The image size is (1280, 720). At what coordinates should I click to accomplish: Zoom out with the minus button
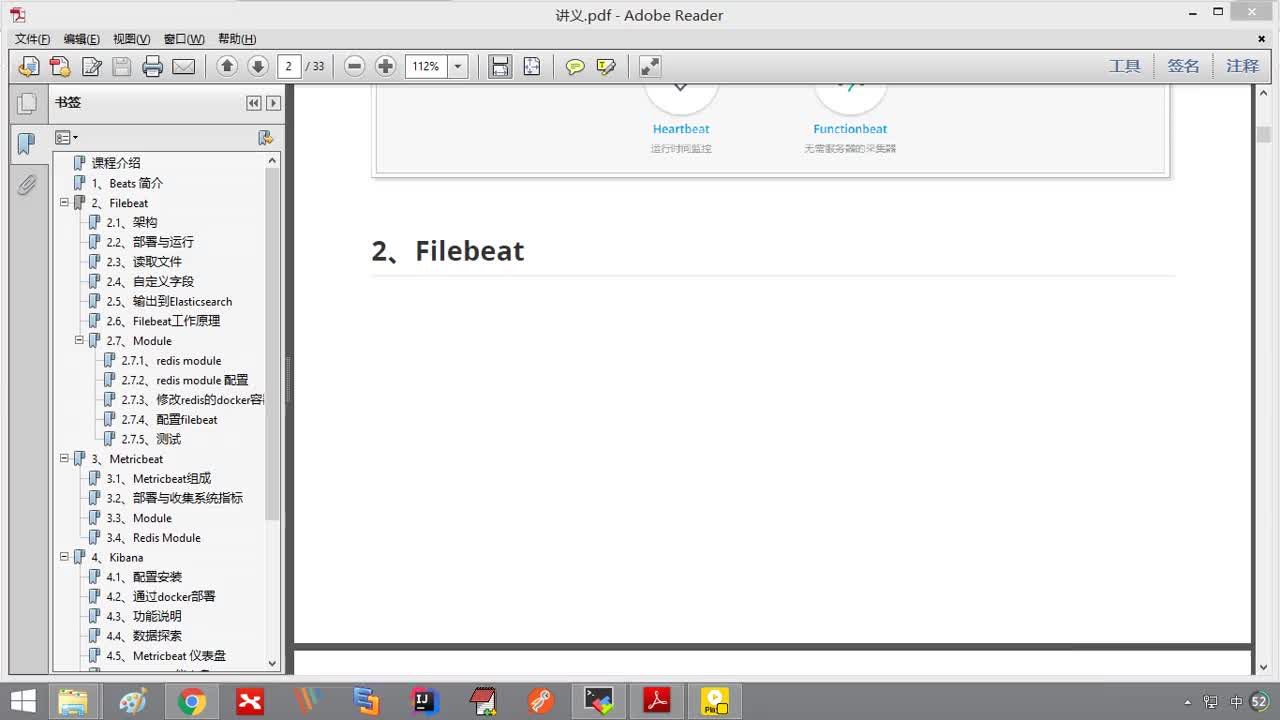click(354, 66)
